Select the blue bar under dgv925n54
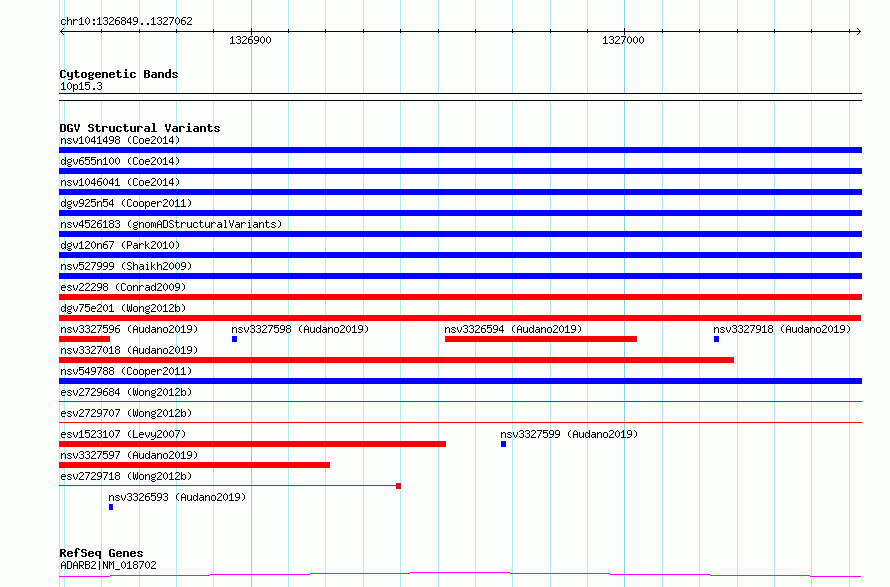 coord(460,213)
